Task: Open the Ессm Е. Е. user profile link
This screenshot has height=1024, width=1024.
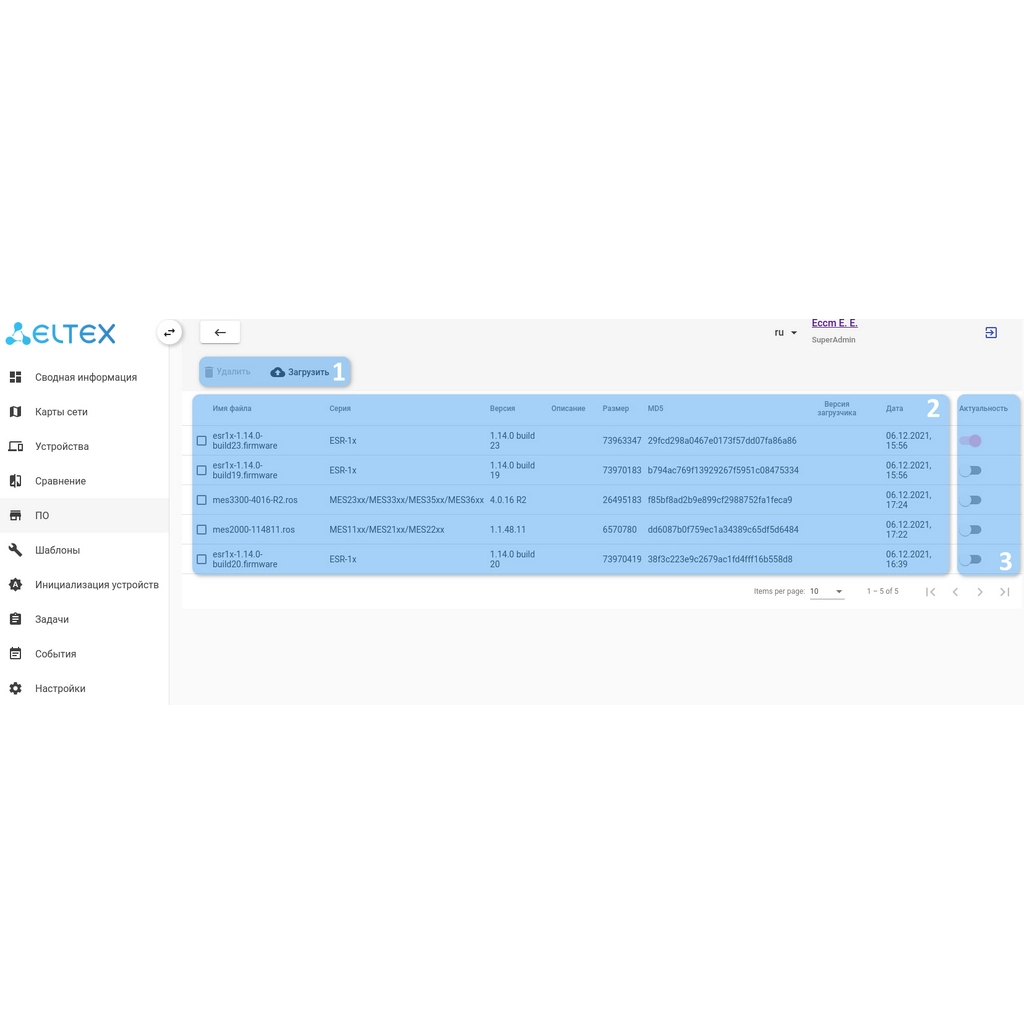Action: [834, 323]
